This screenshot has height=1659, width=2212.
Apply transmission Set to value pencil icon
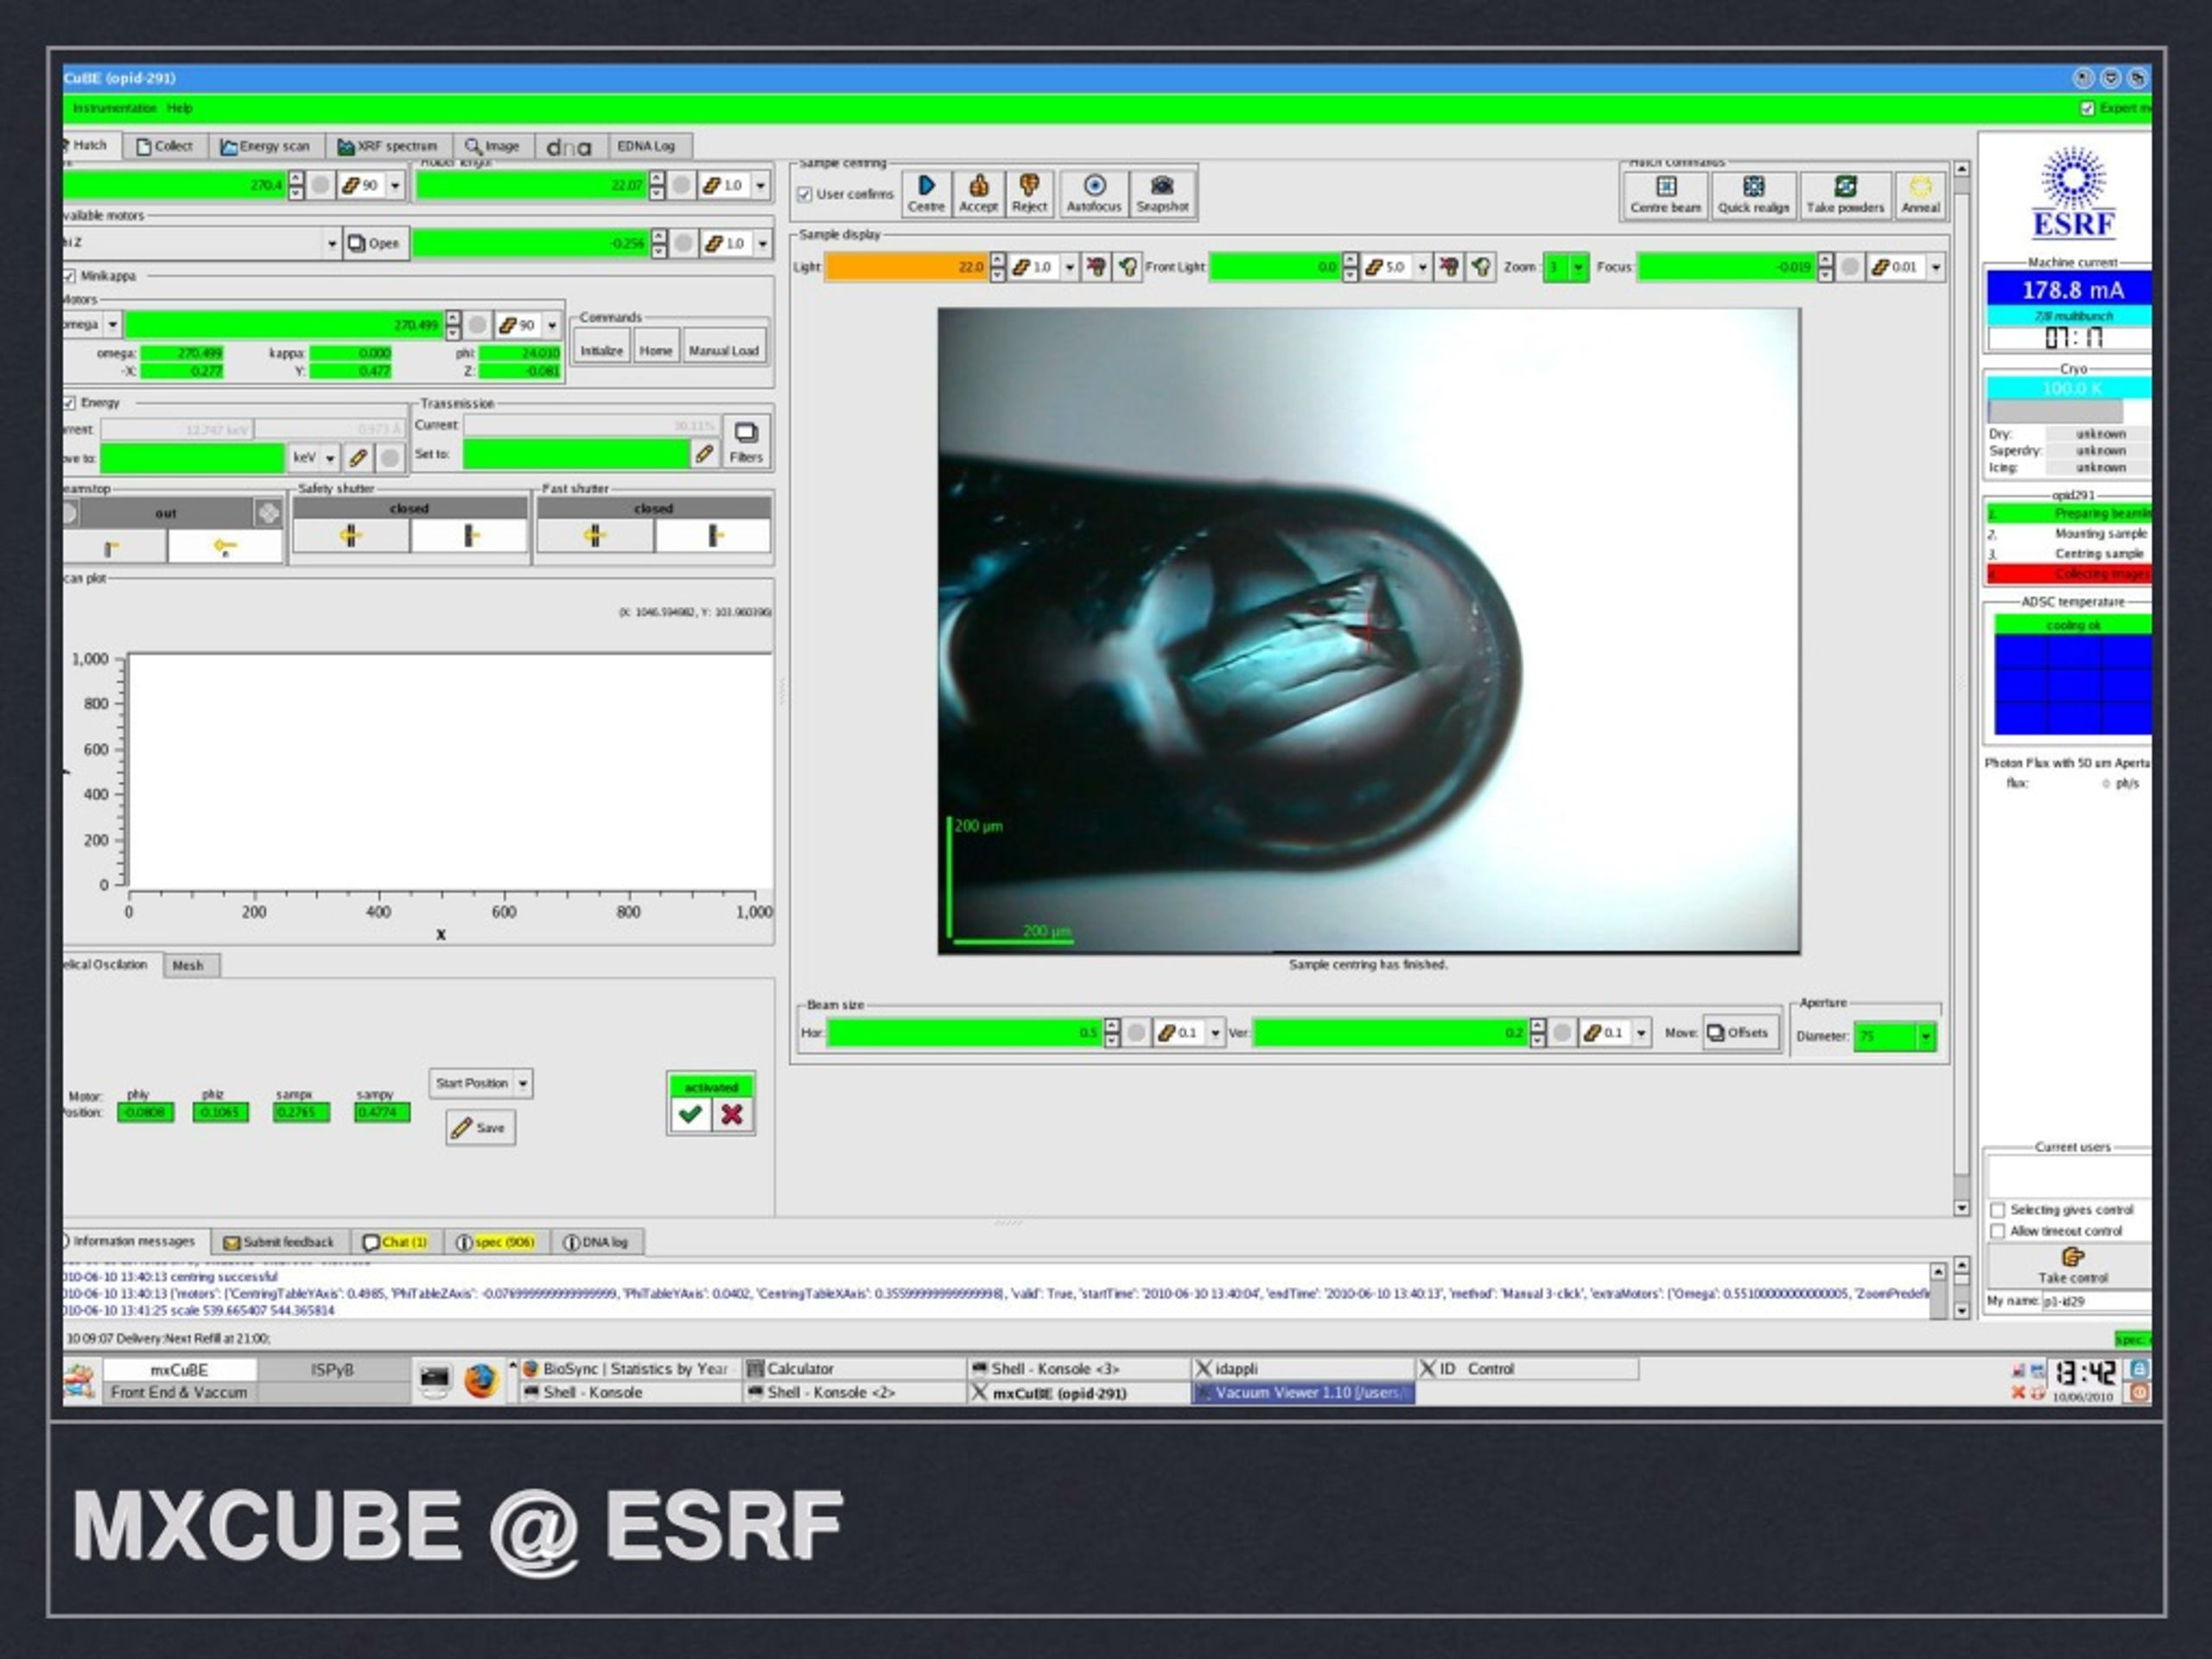704,454
